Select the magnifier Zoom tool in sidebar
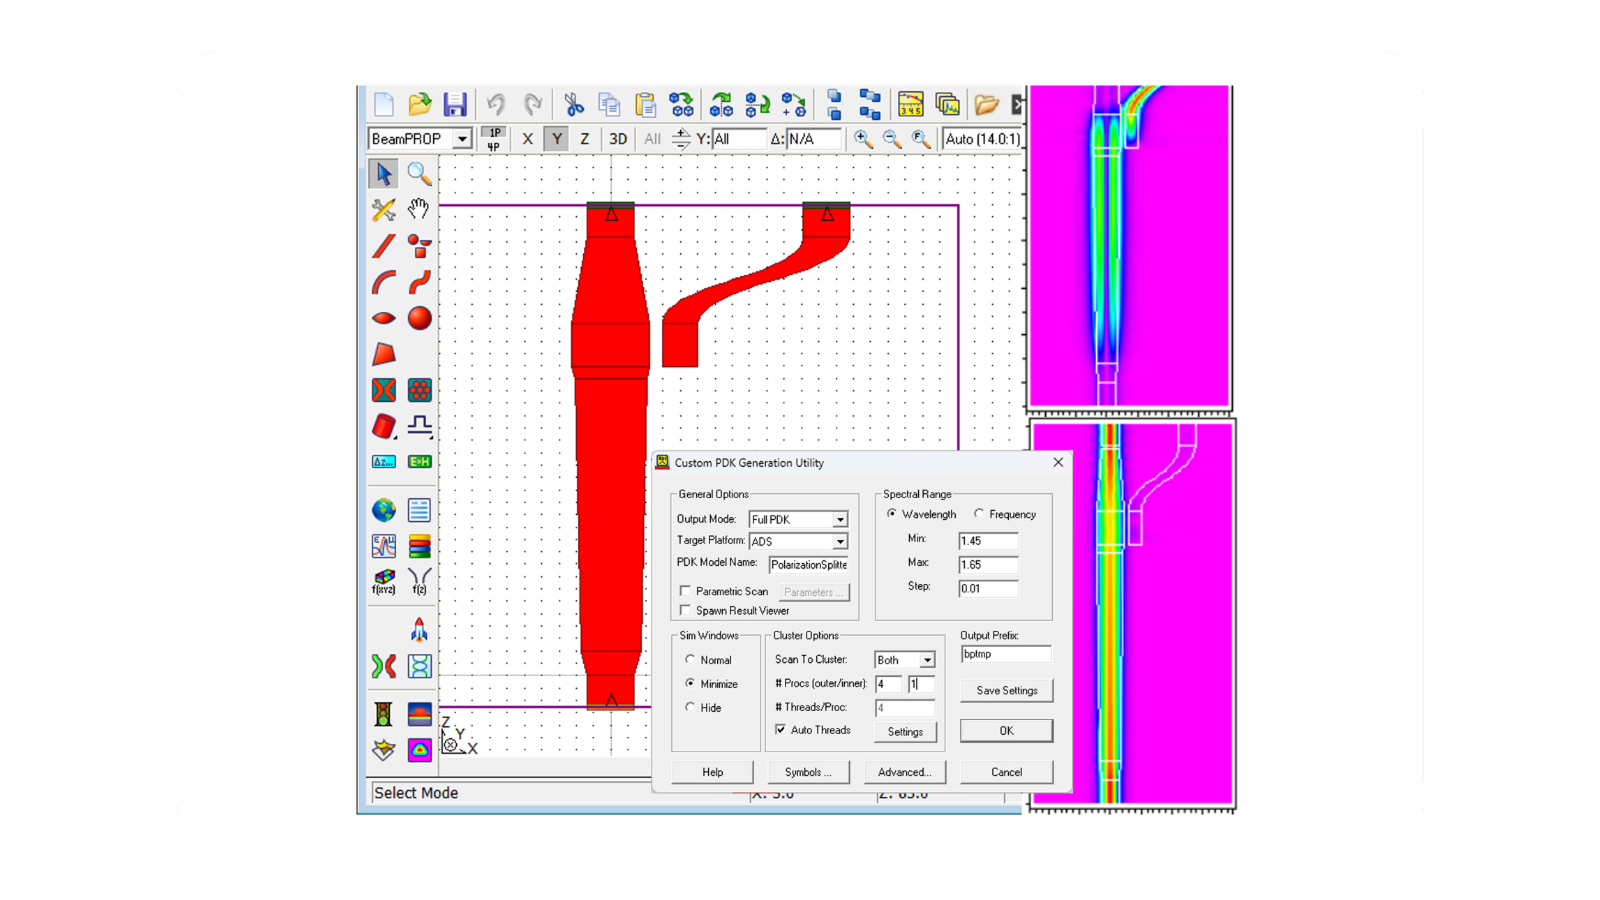 419,174
